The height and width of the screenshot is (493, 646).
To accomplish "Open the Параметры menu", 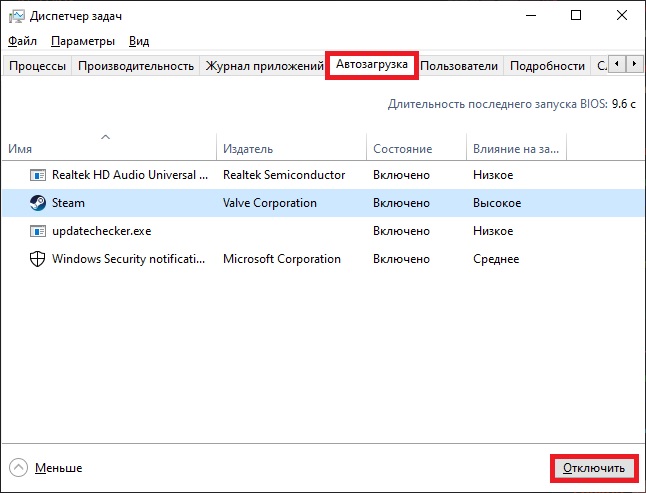I will [82, 41].
